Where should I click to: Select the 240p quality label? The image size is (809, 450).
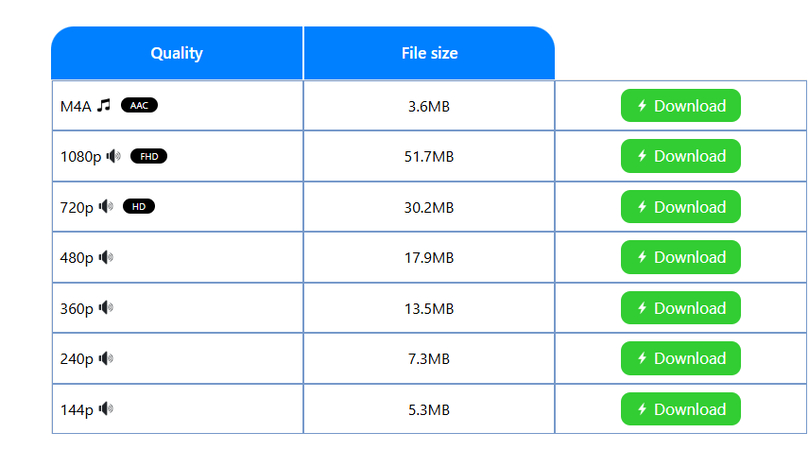click(x=77, y=359)
